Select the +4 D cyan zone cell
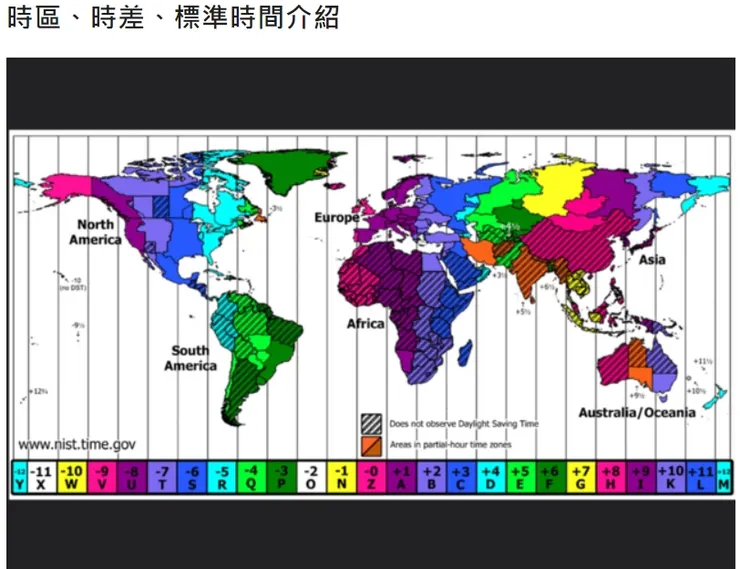 491,477
